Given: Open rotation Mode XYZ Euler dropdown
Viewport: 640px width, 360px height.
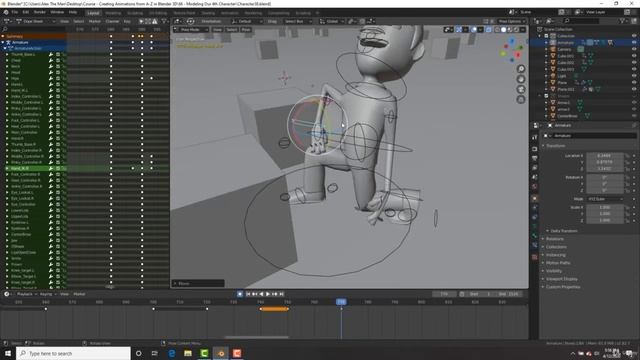Looking at the screenshot, I should pyautogui.click(x=604, y=199).
